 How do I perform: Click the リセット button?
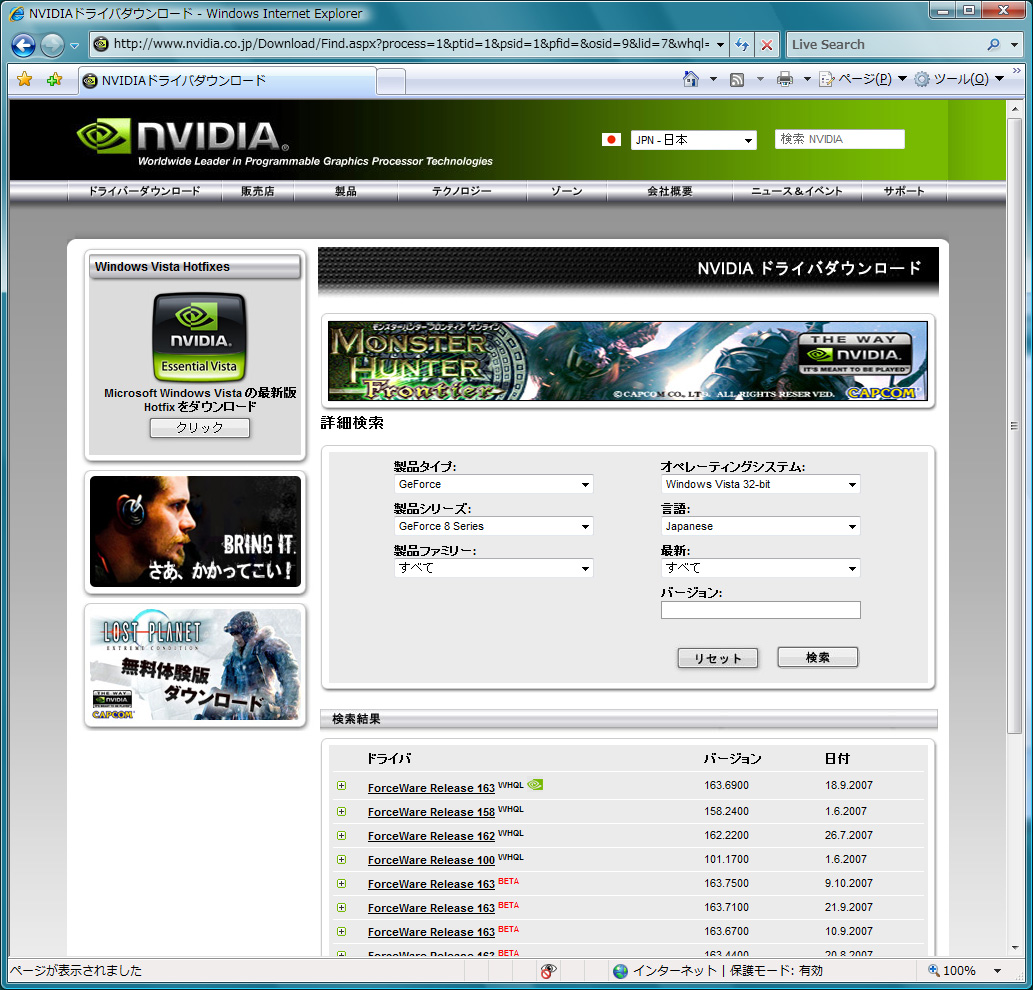tap(717, 658)
